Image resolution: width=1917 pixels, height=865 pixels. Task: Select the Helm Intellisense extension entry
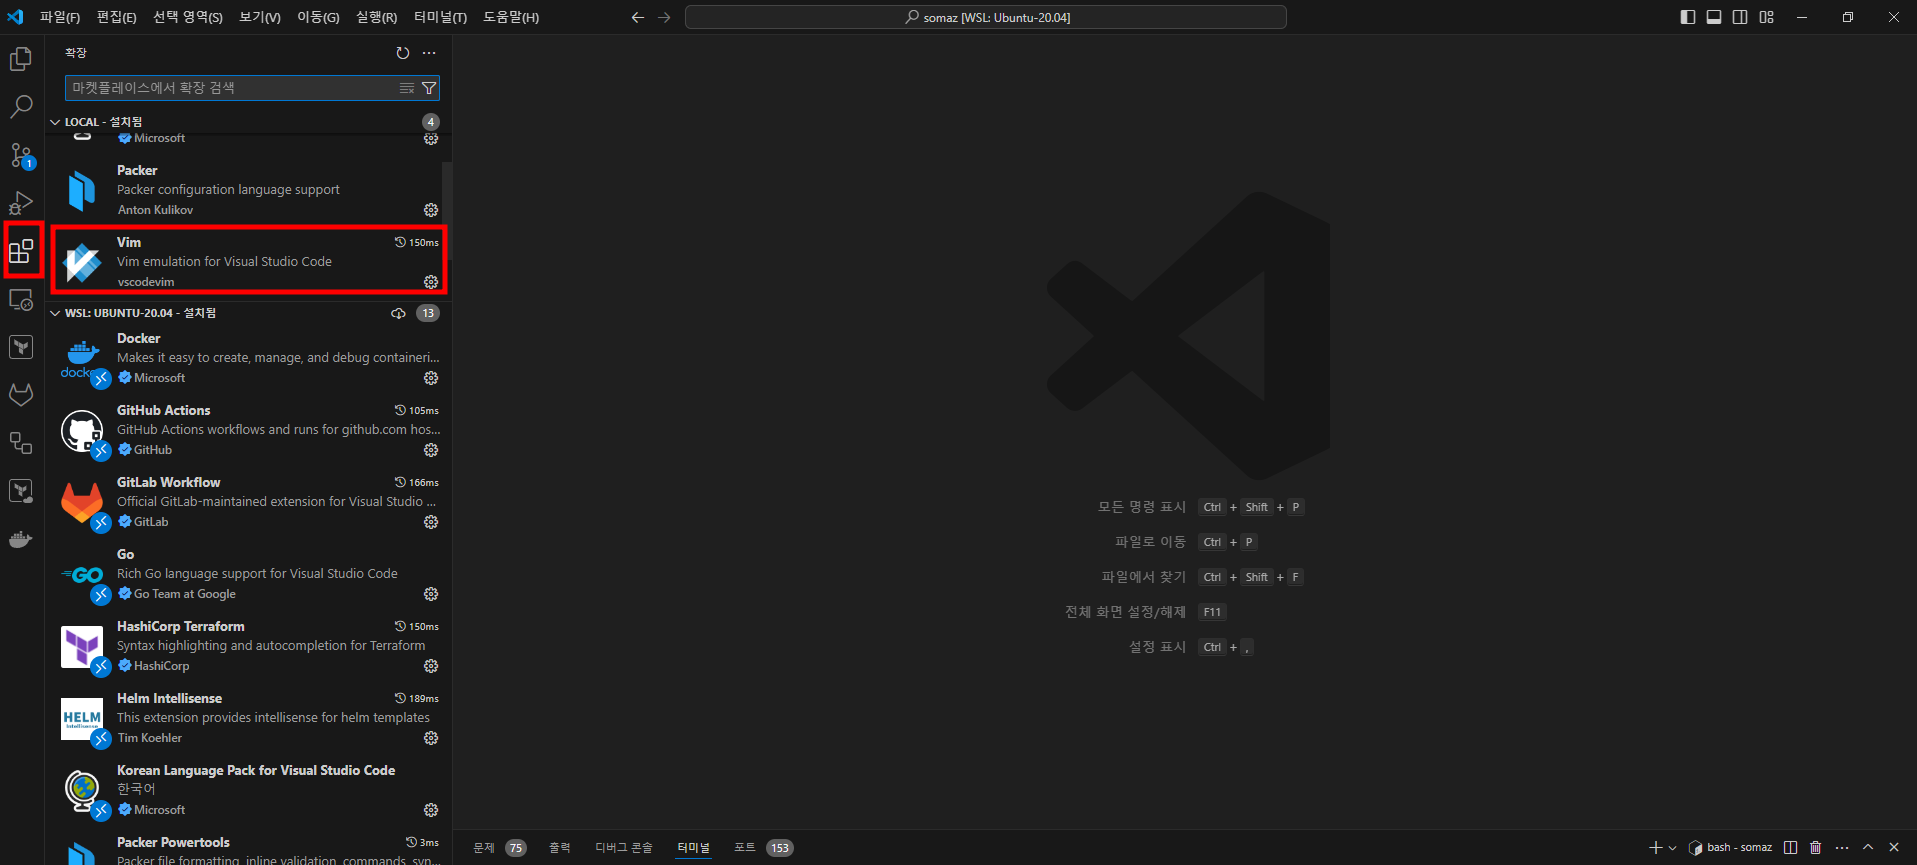249,718
